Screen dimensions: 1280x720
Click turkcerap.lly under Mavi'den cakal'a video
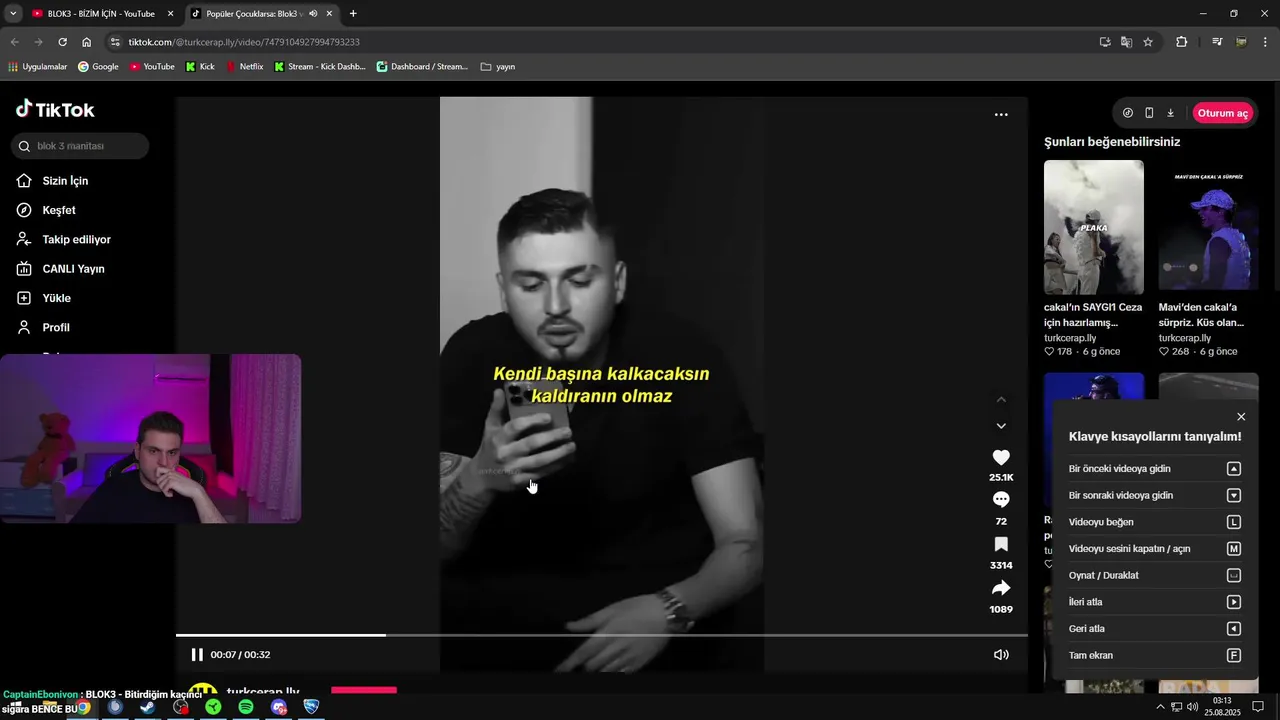pos(1185,338)
